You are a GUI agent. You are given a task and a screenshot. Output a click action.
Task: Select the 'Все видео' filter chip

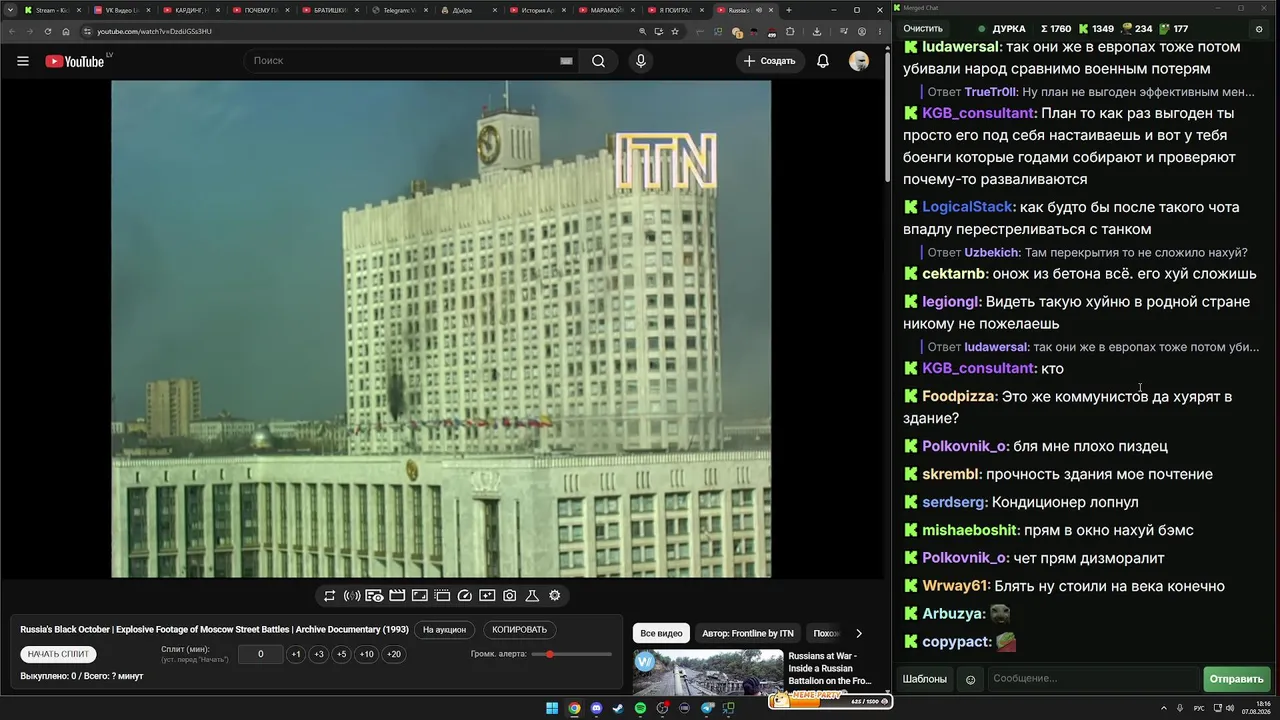pos(661,633)
